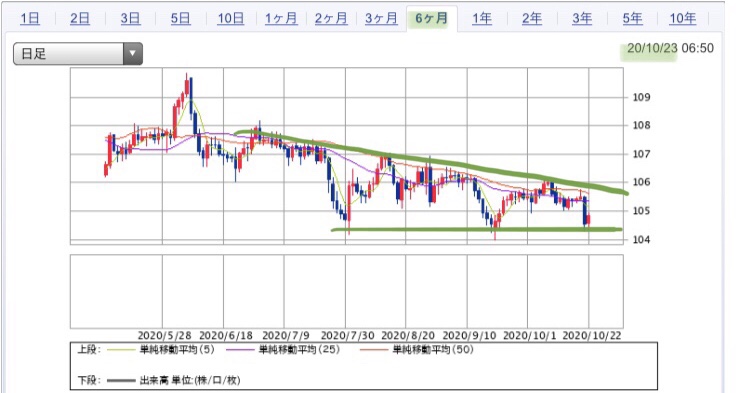Screen dimensions: 738x393
Task: Click the 2020/6/18 date label
Action: [226, 336]
